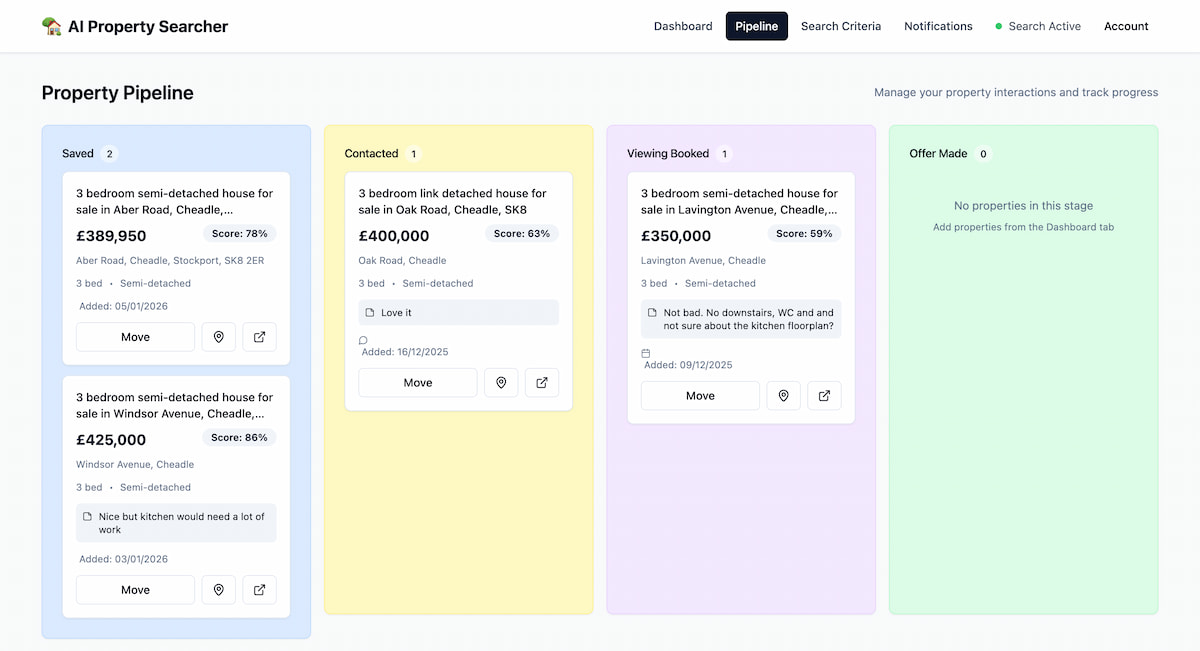Viewport: 1200px width, 651px height.
Task: Open the Account menu
Action: coord(1126,26)
